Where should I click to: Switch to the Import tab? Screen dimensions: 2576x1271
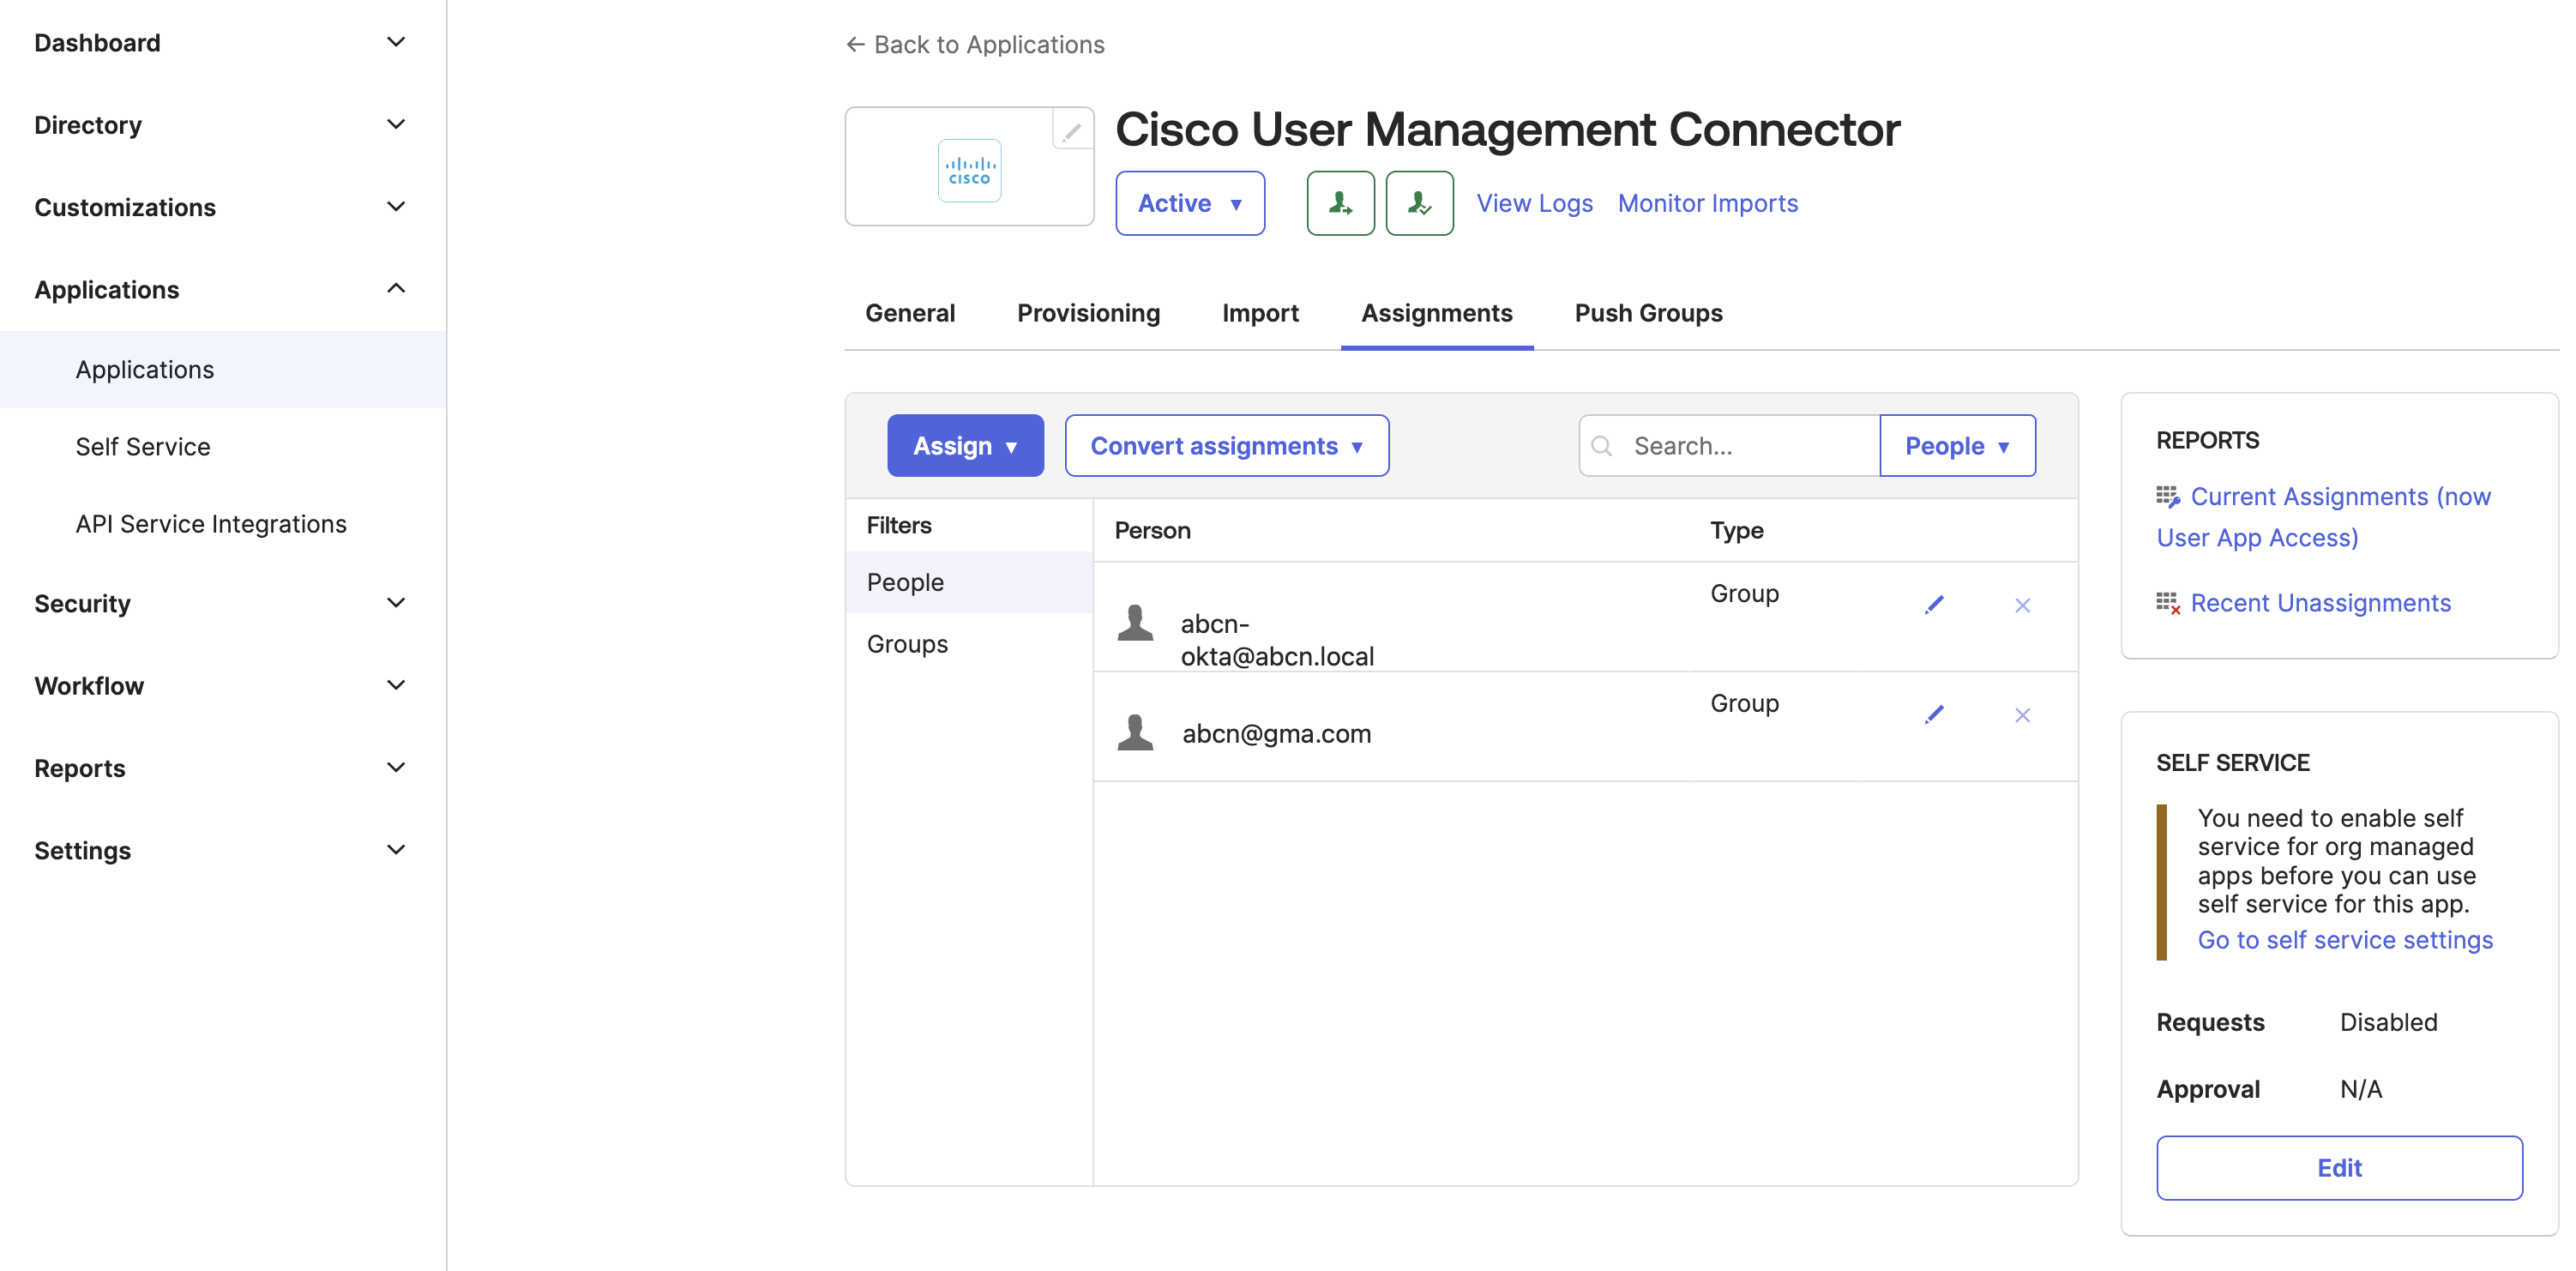[x=1260, y=313]
